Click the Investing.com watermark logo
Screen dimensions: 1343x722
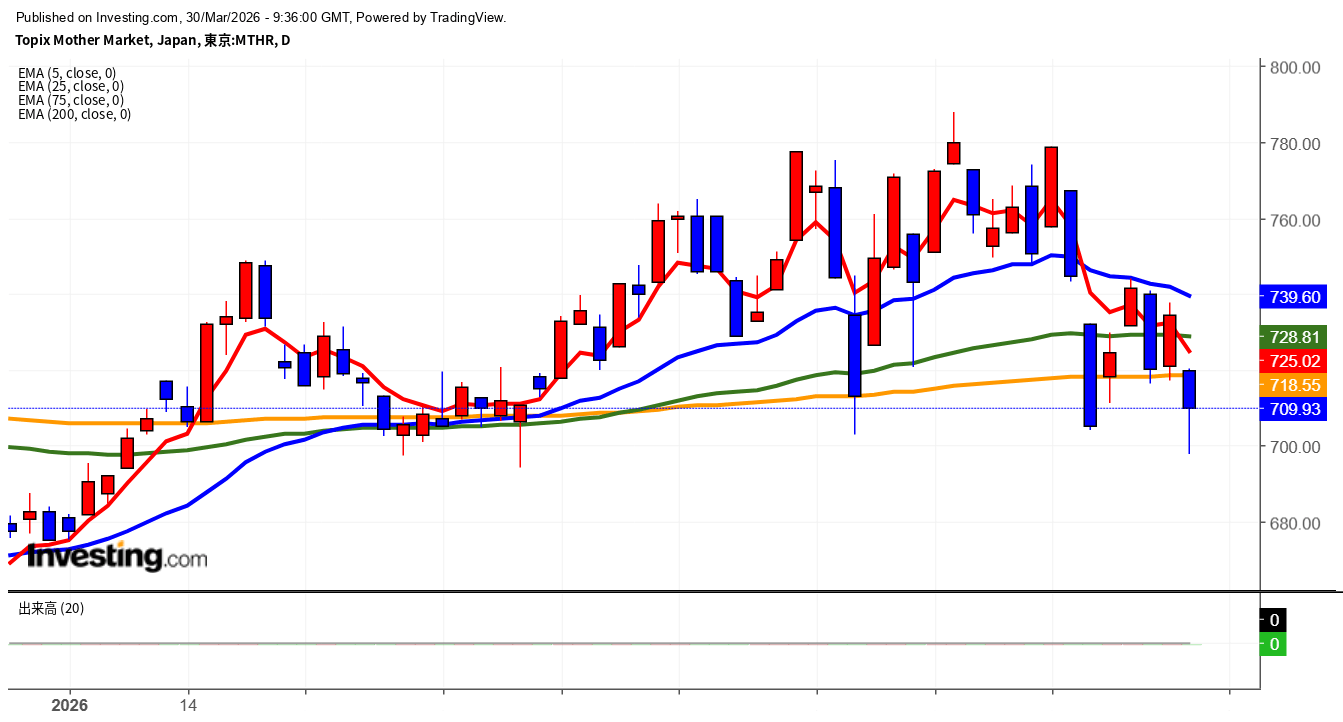(116, 556)
